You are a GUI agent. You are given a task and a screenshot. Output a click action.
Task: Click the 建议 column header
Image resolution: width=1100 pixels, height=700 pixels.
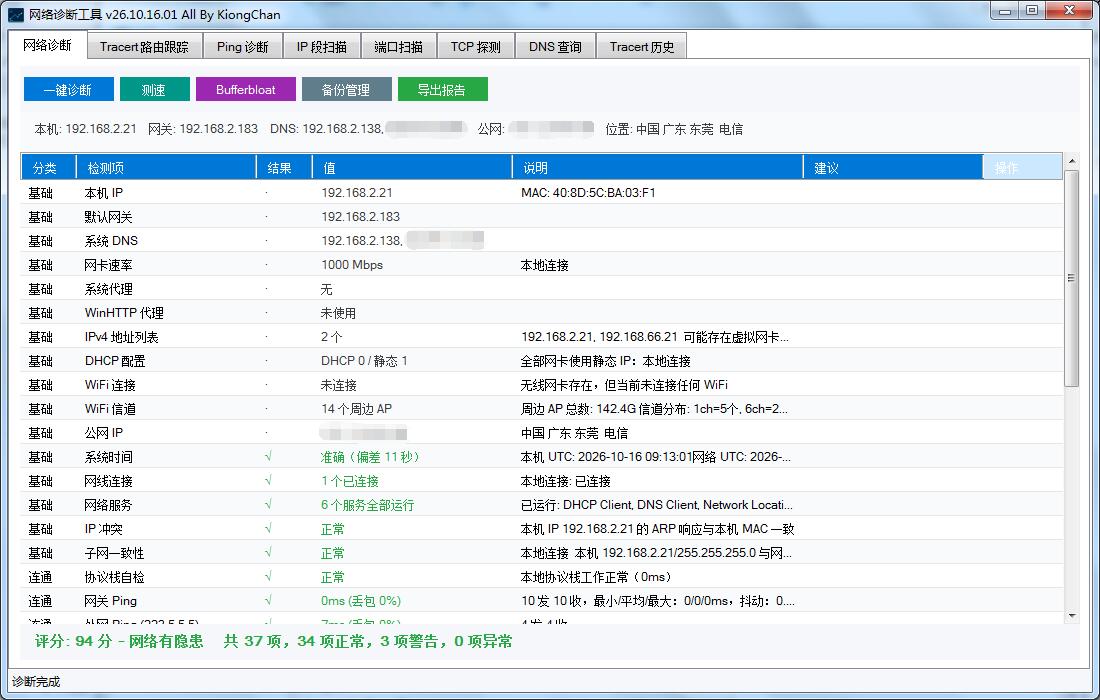click(x=892, y=168)
